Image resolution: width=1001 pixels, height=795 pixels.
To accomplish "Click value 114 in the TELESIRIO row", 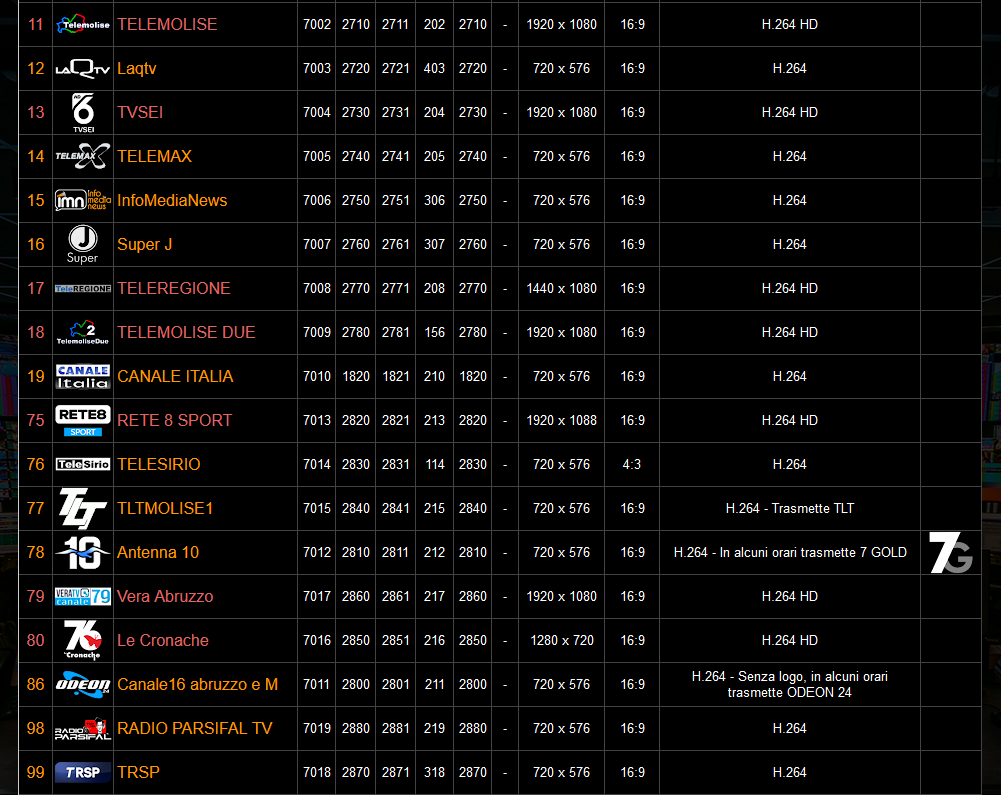I will pyautogui.click(x=435, y=464).
